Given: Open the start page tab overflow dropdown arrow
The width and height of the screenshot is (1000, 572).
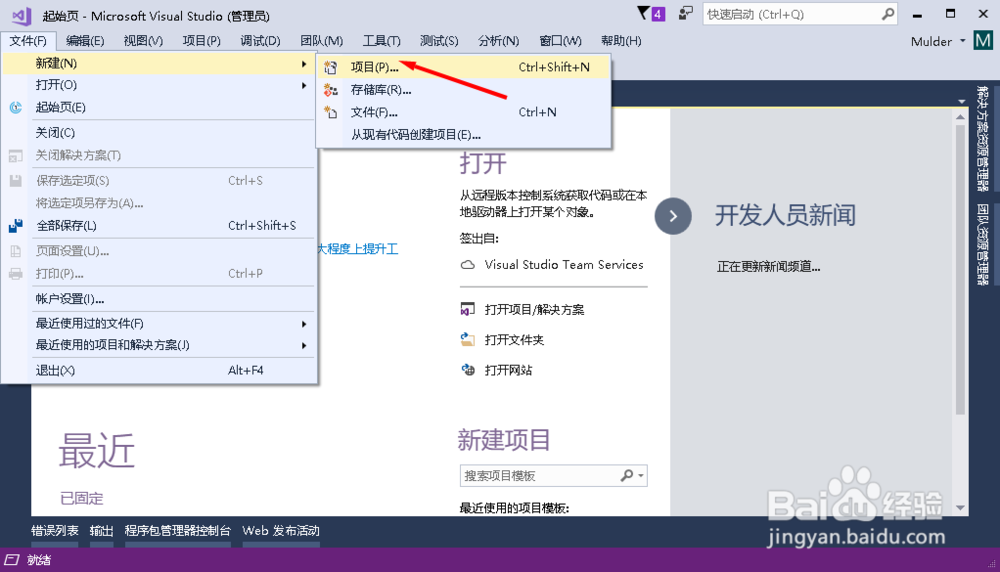Looking at the screenshot, I should tap(962, 101).
